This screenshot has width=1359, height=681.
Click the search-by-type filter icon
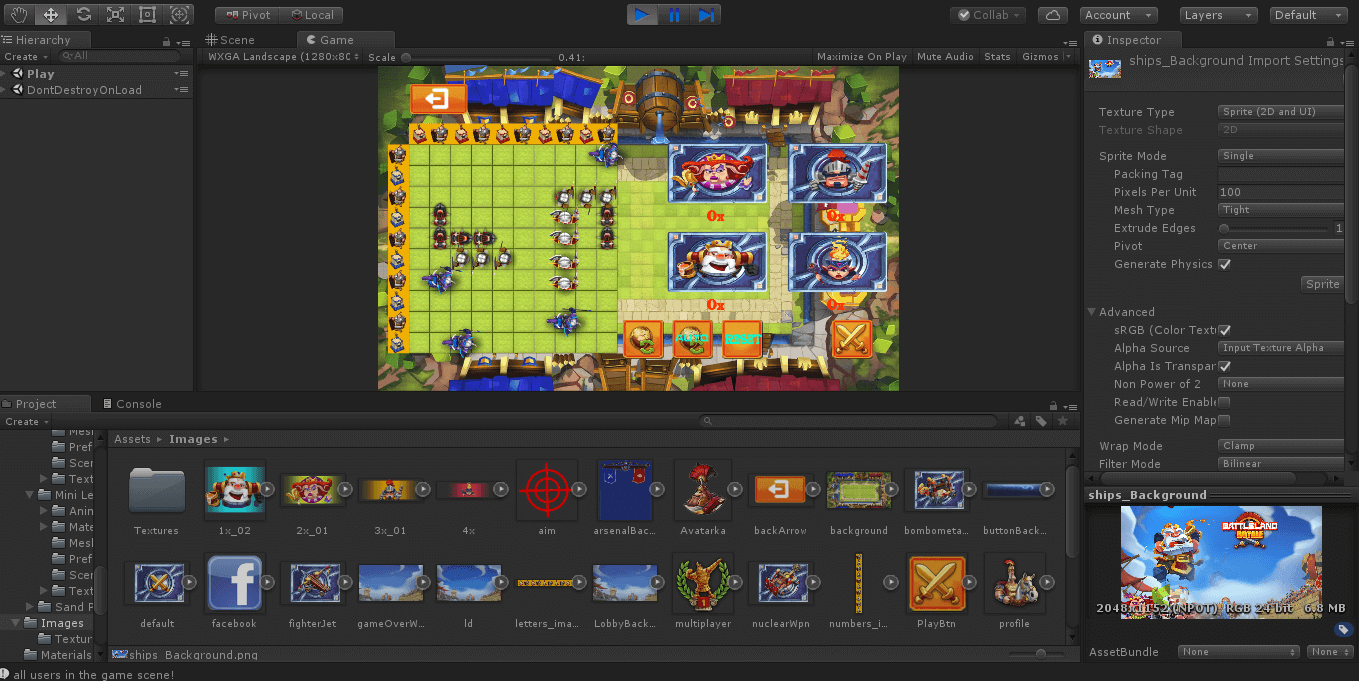[1020, 422]
